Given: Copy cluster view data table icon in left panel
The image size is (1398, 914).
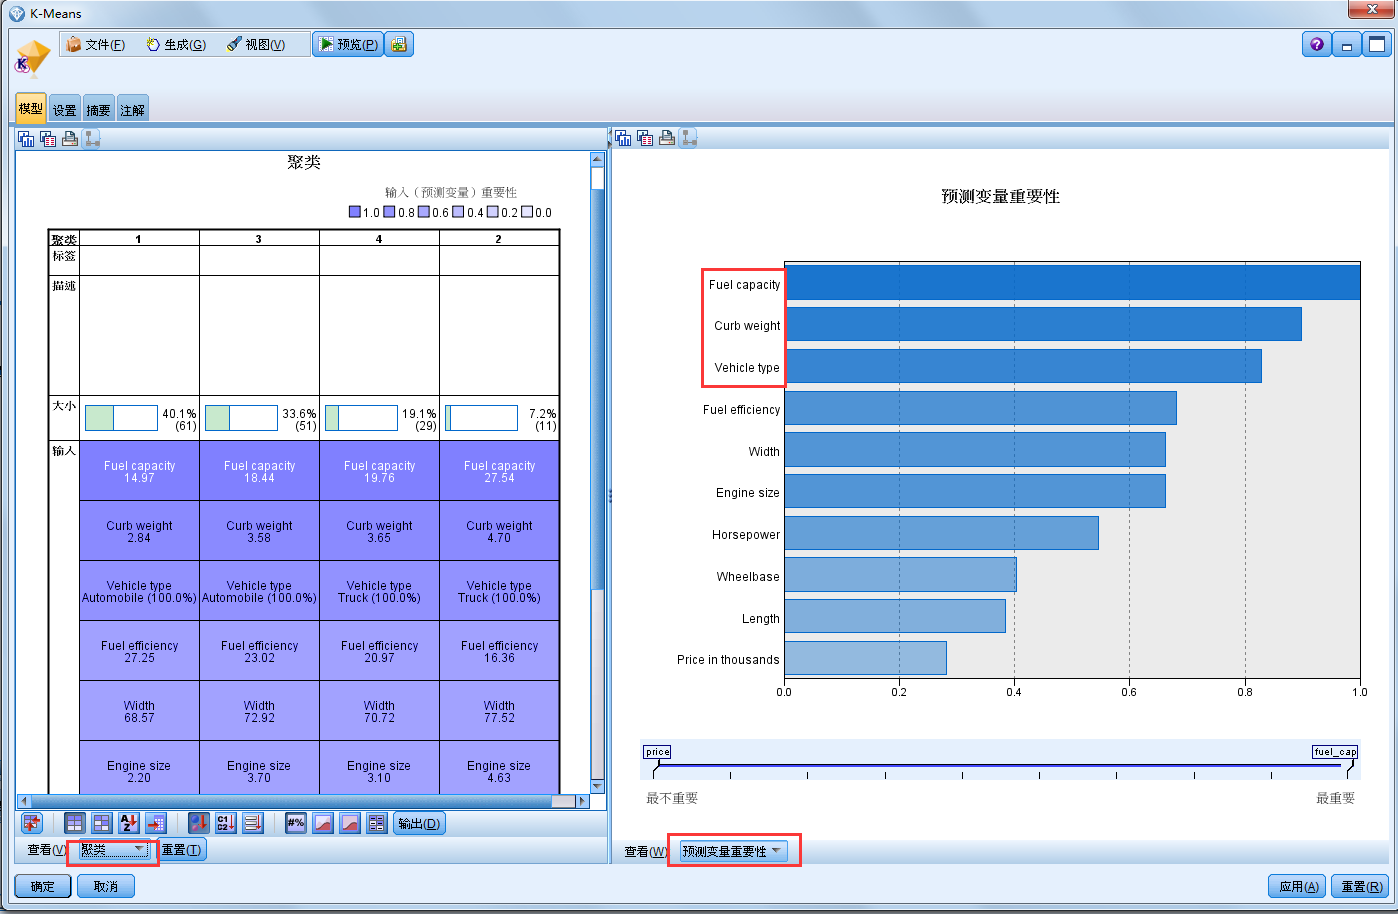Looking at the screenshot, I should coord(48,139).
